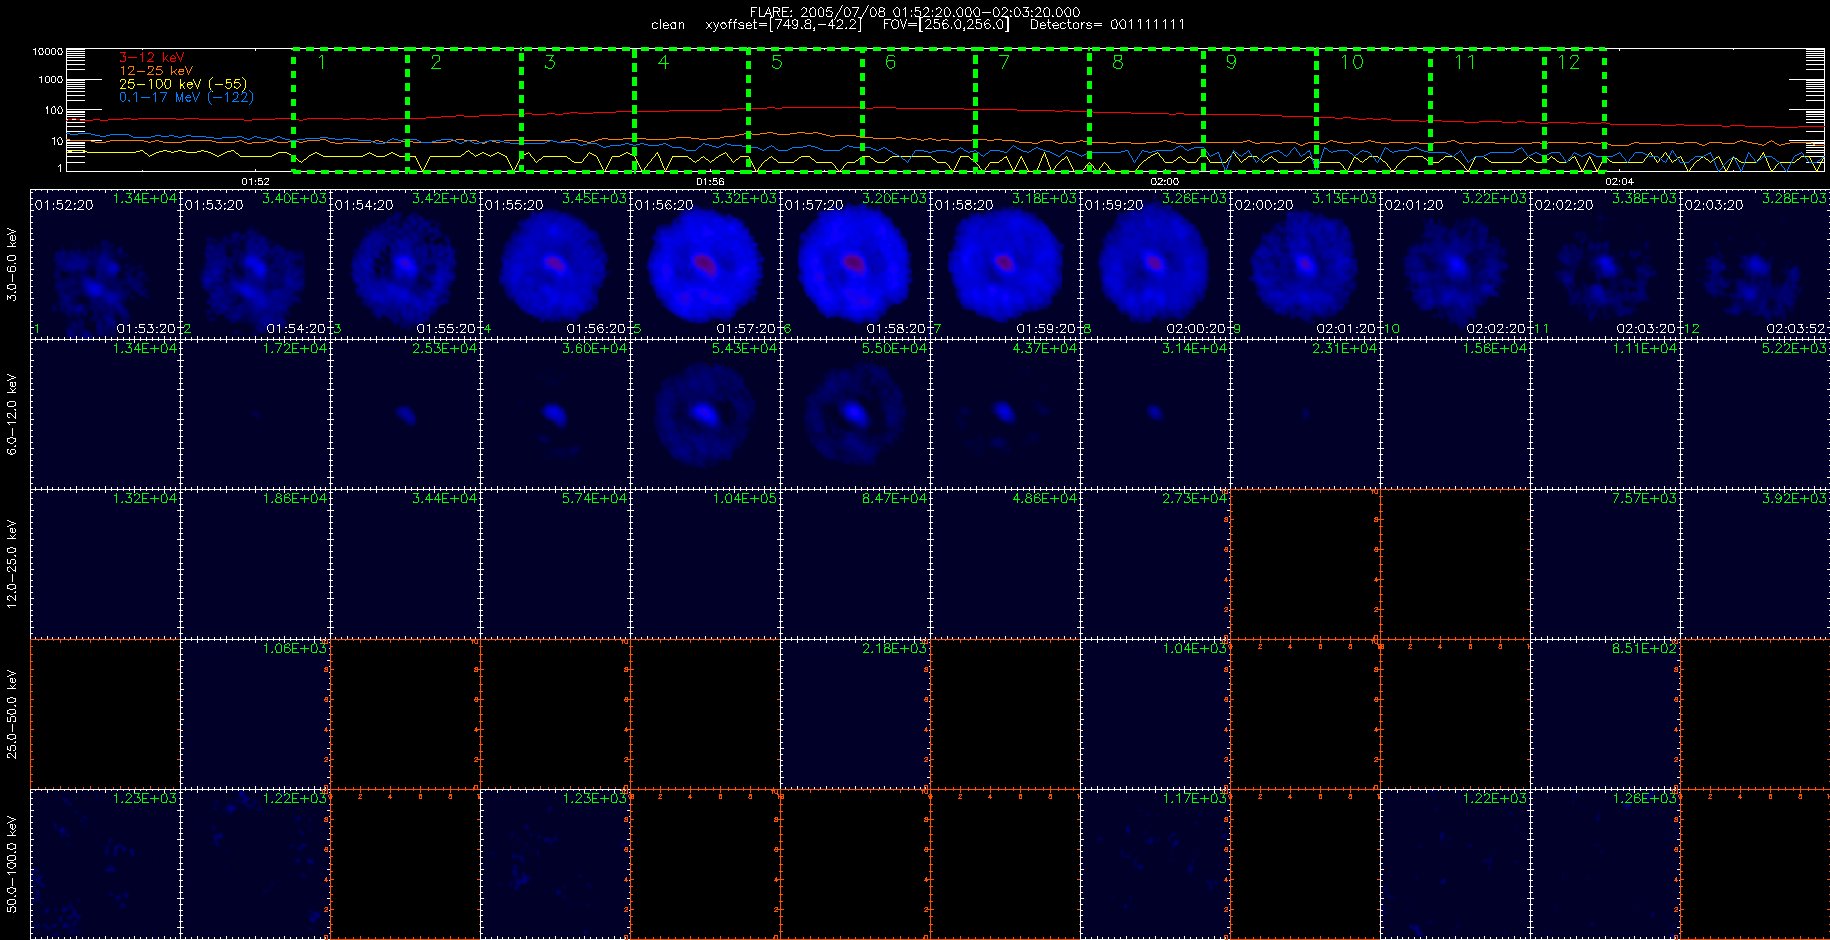Select interval 3 label in the light curve
Viewport: 1830px width, 940px height.
pyautogui.click(x=550, y=62)
